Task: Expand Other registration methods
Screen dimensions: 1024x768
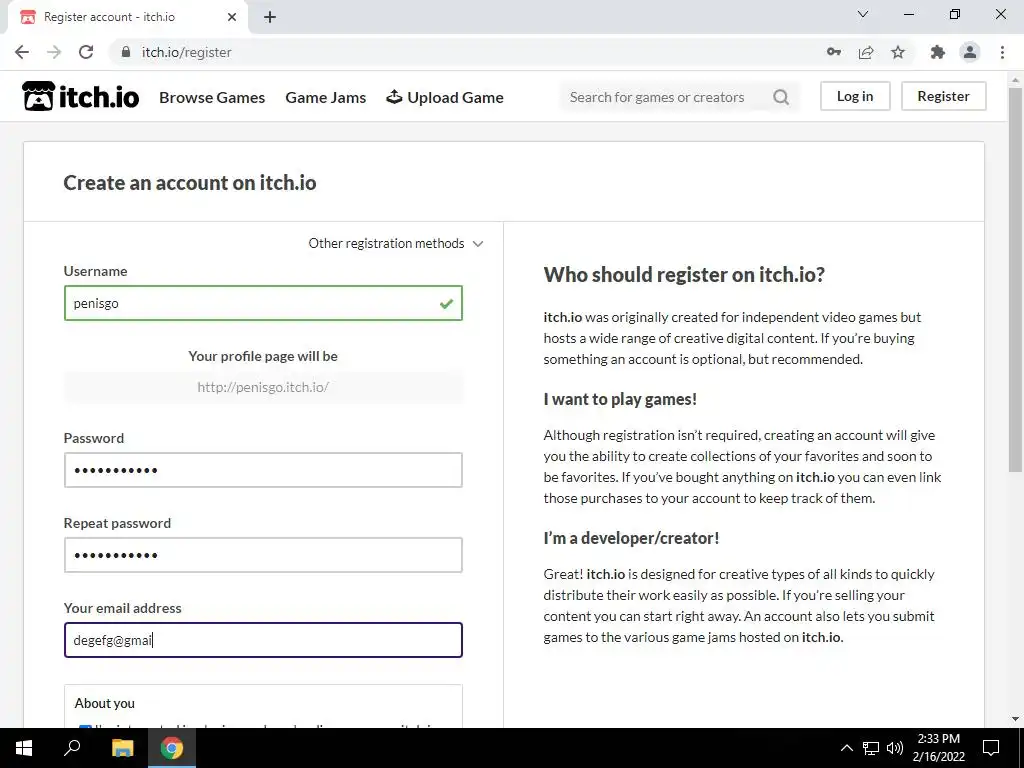Action: tap(396, 244)
